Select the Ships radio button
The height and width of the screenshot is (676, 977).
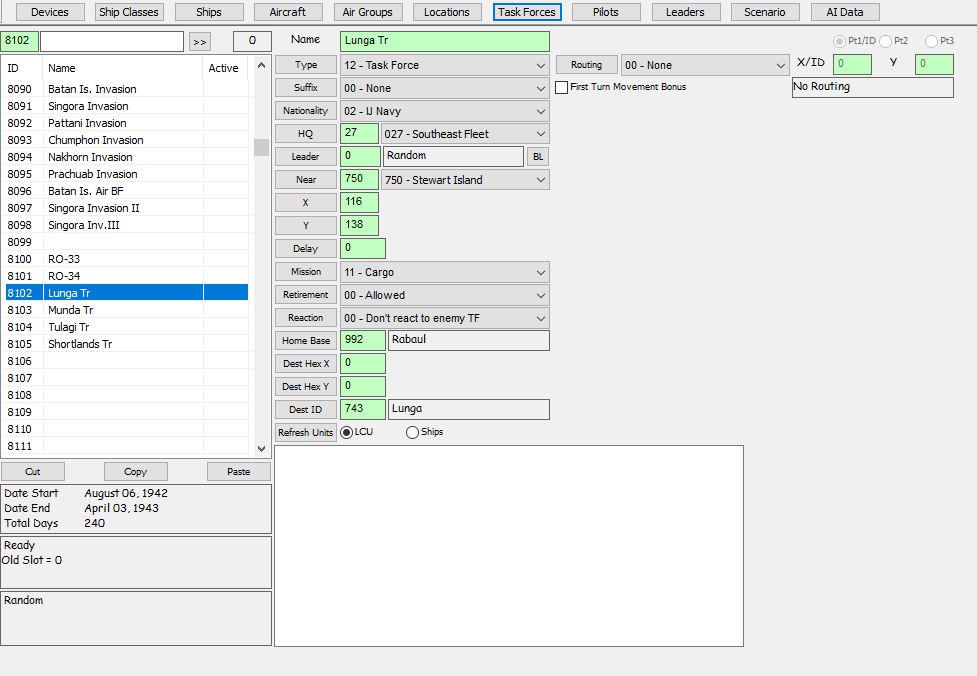pos(412,432)
